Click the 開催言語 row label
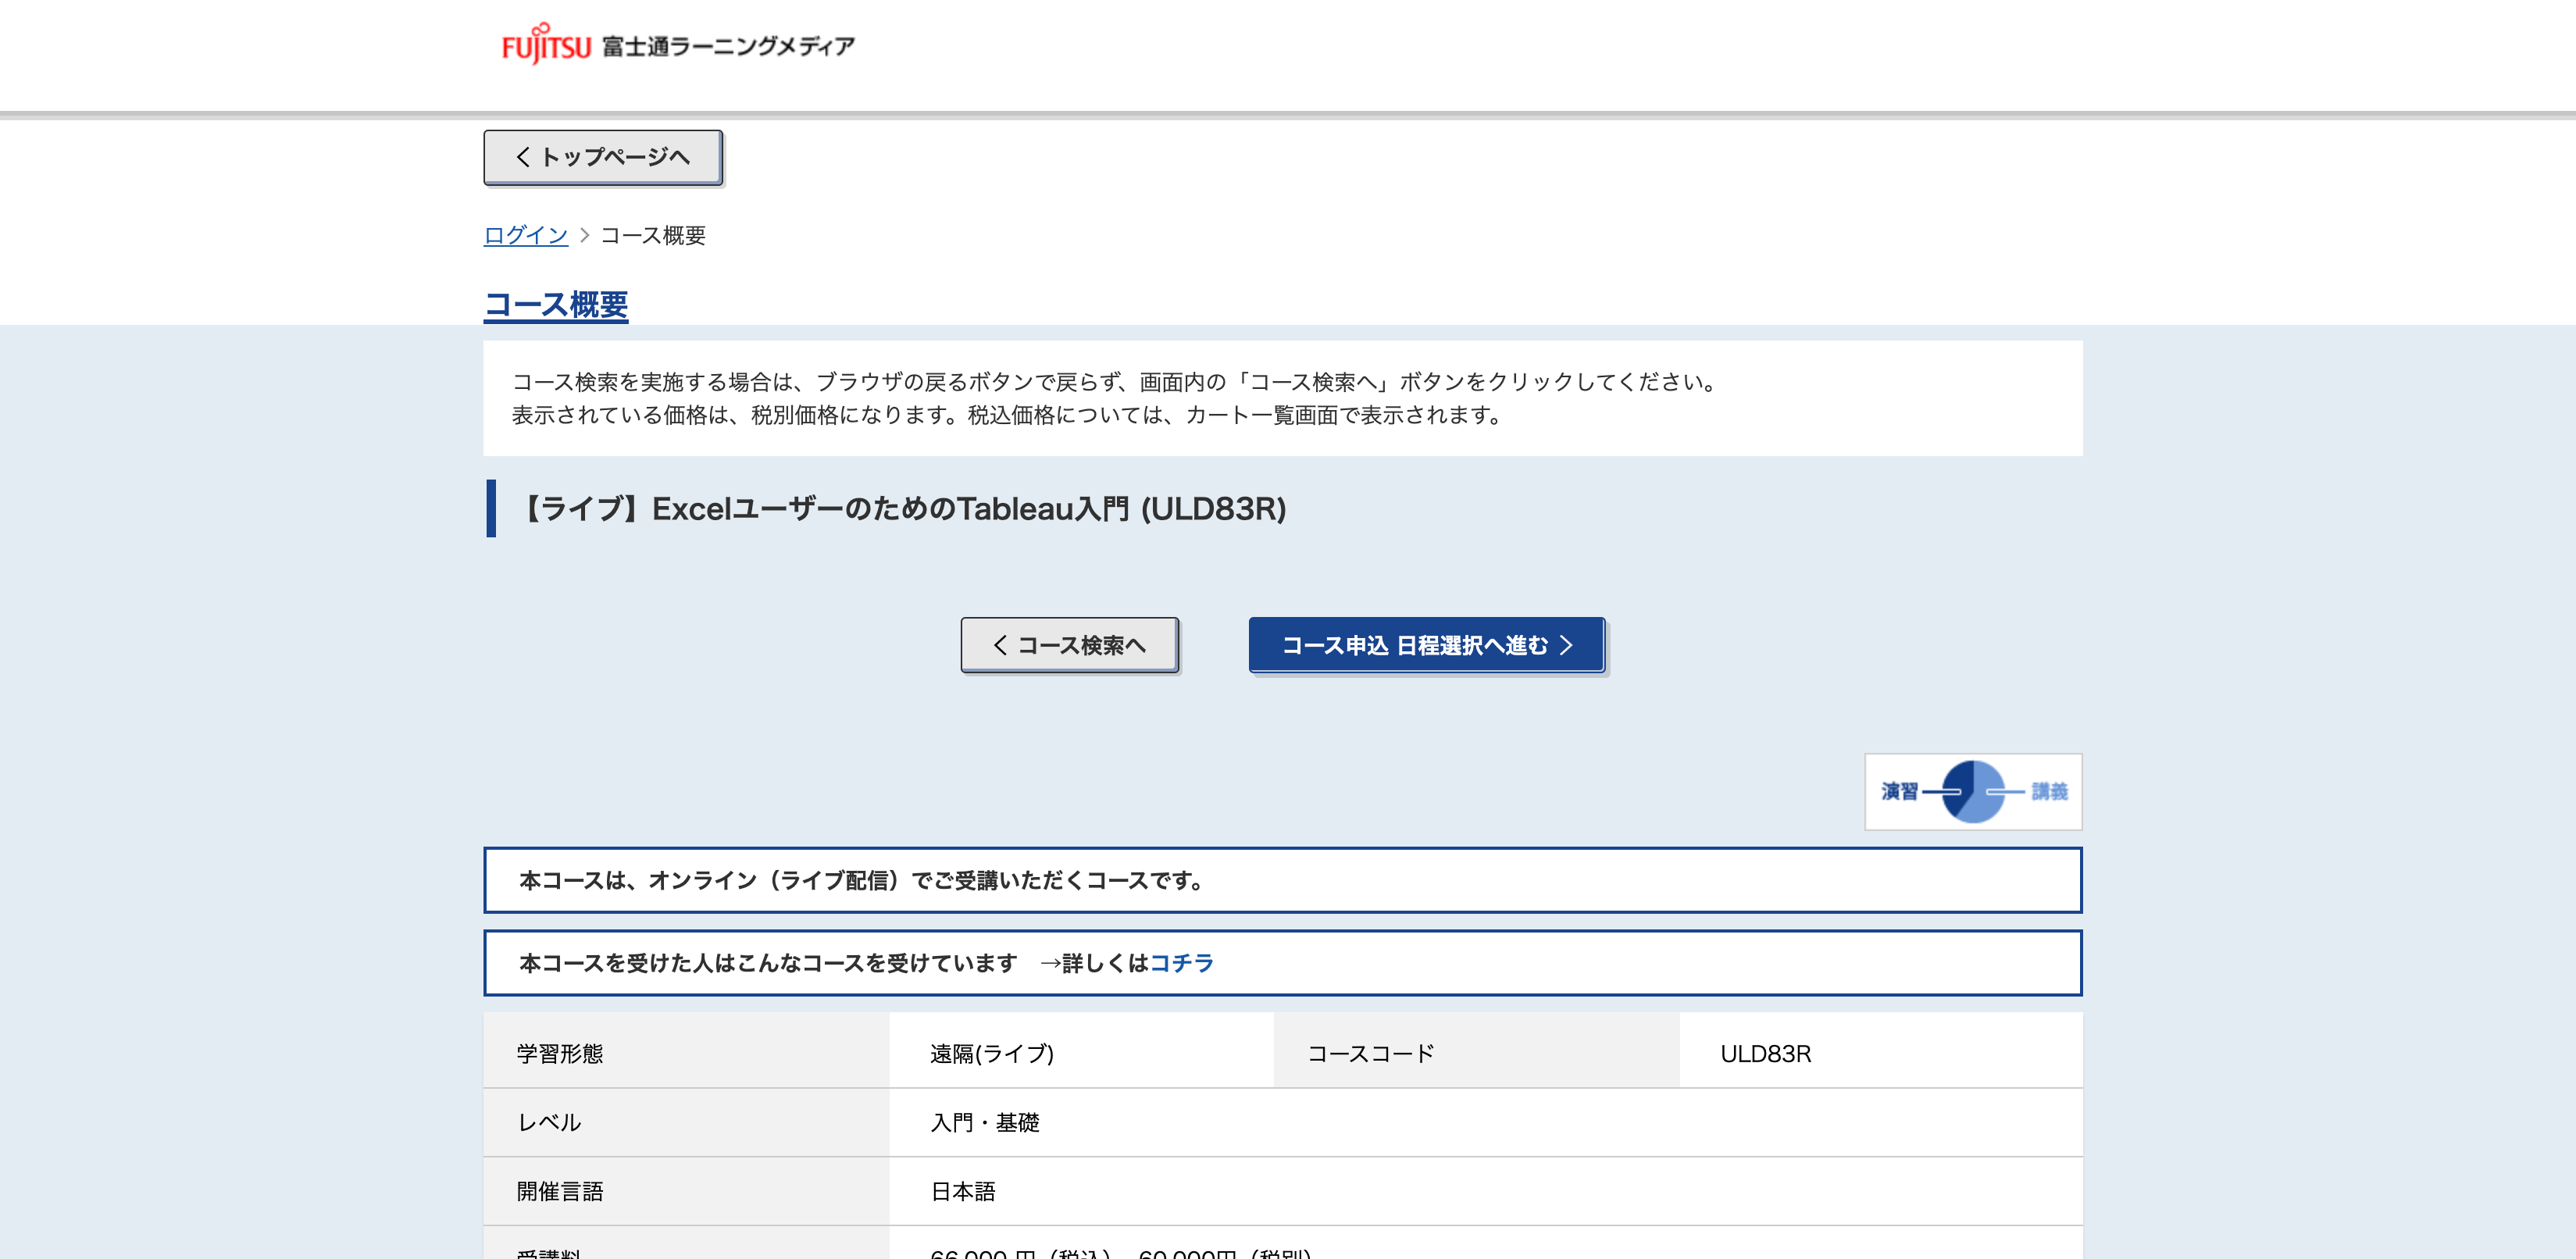Screen dimensions: 2576x1259 click(x=560, y=1191)
